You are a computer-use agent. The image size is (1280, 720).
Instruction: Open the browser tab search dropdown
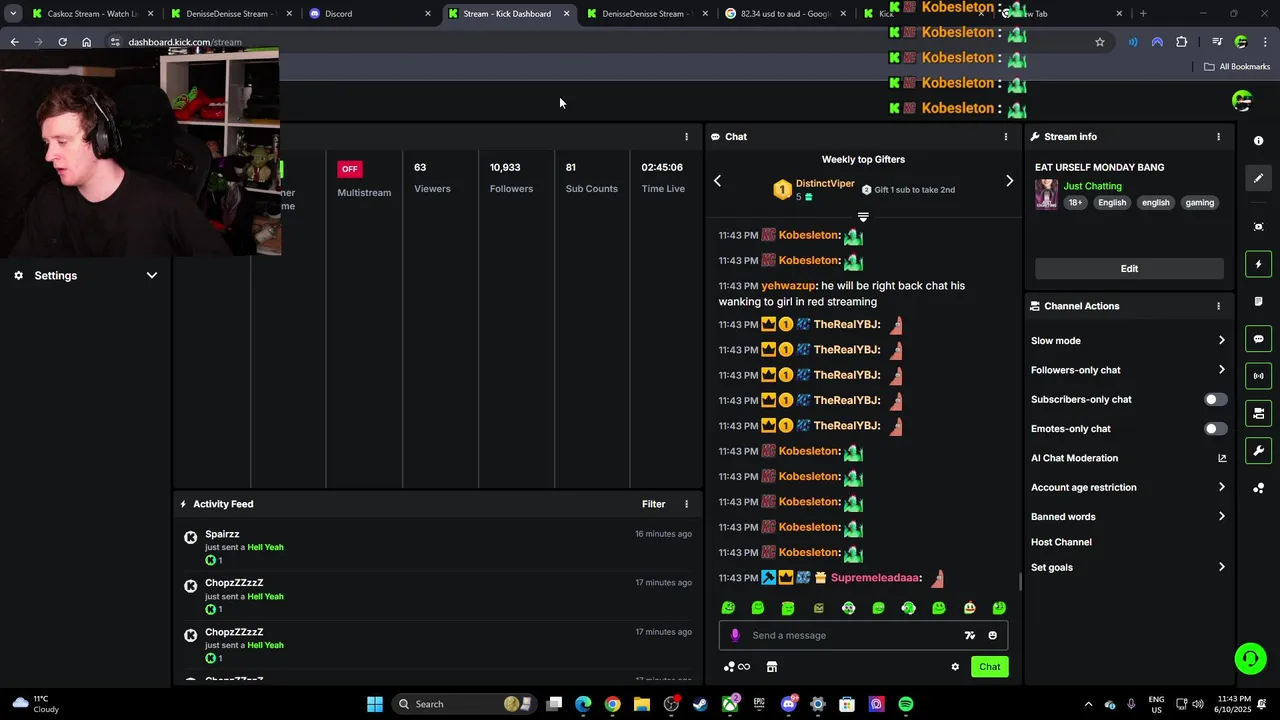13,14
